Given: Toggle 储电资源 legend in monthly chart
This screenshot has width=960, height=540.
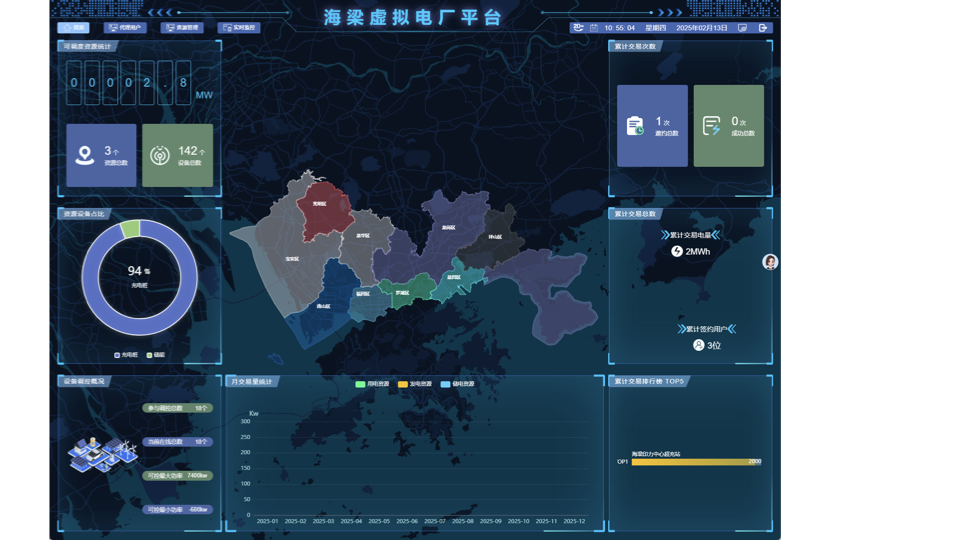Looking at the screenshot, I should coord(459,384).
